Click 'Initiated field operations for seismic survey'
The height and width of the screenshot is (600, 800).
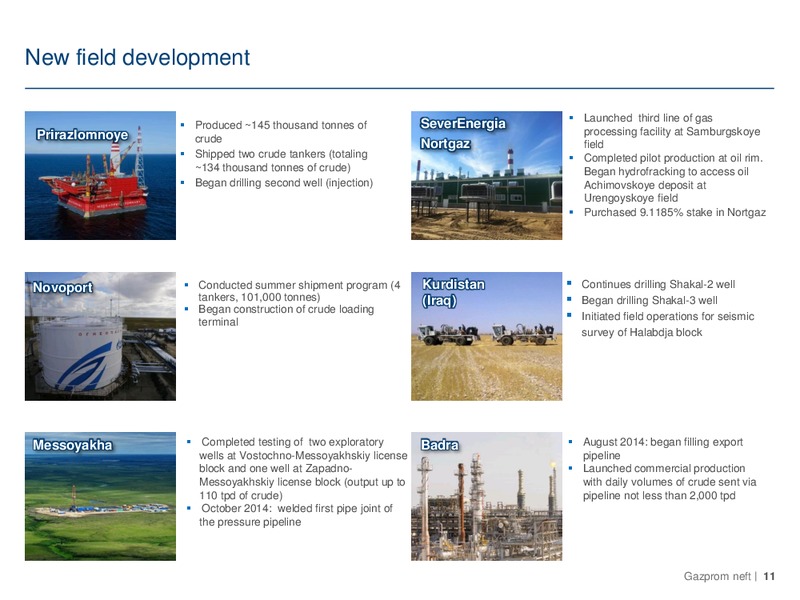(x=667, y=324)
